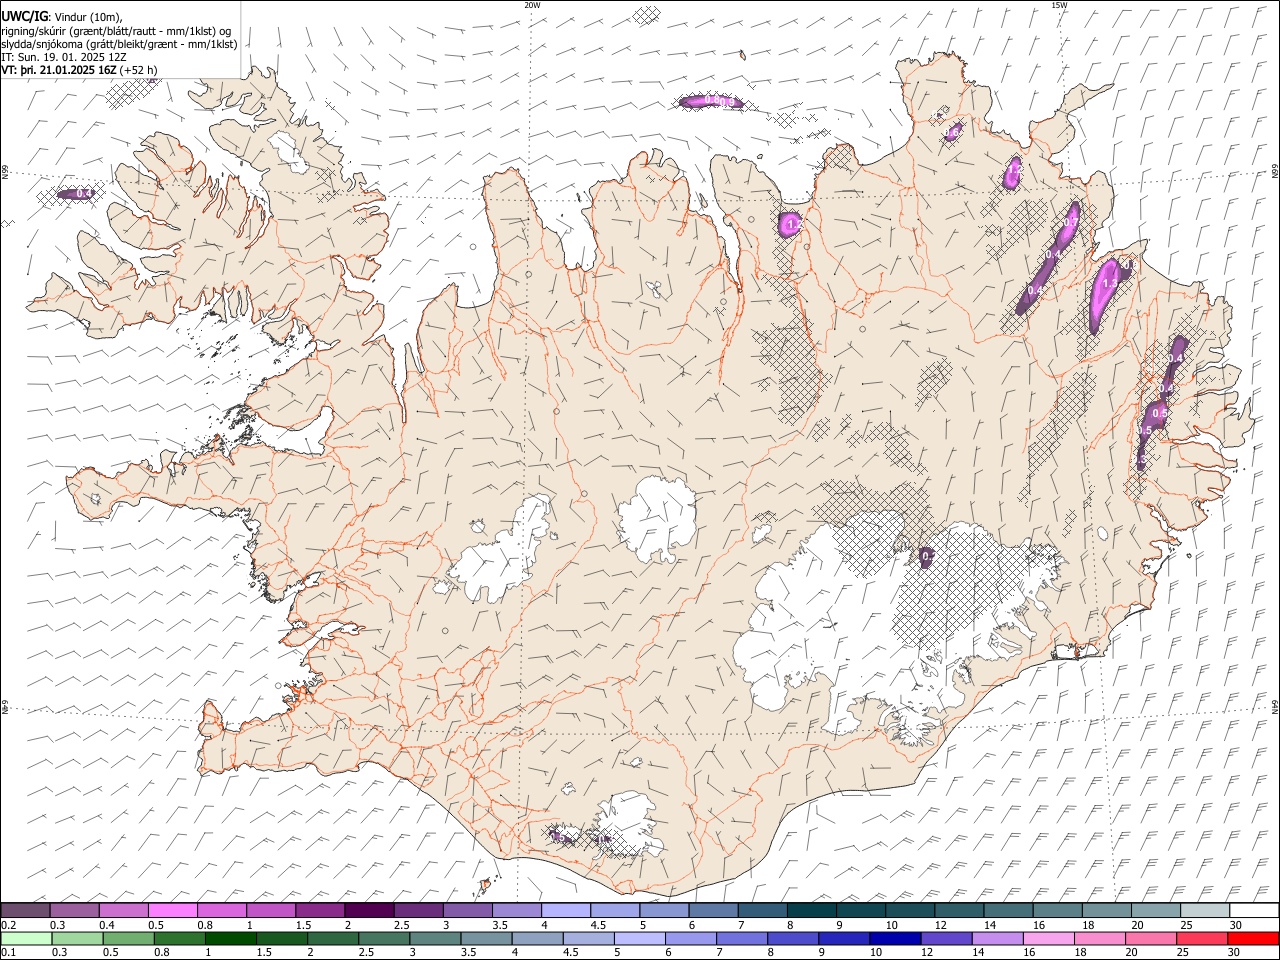
Task: Select the bright pink 0.5–0.8 top legend swatch
Action: point(172,910)
